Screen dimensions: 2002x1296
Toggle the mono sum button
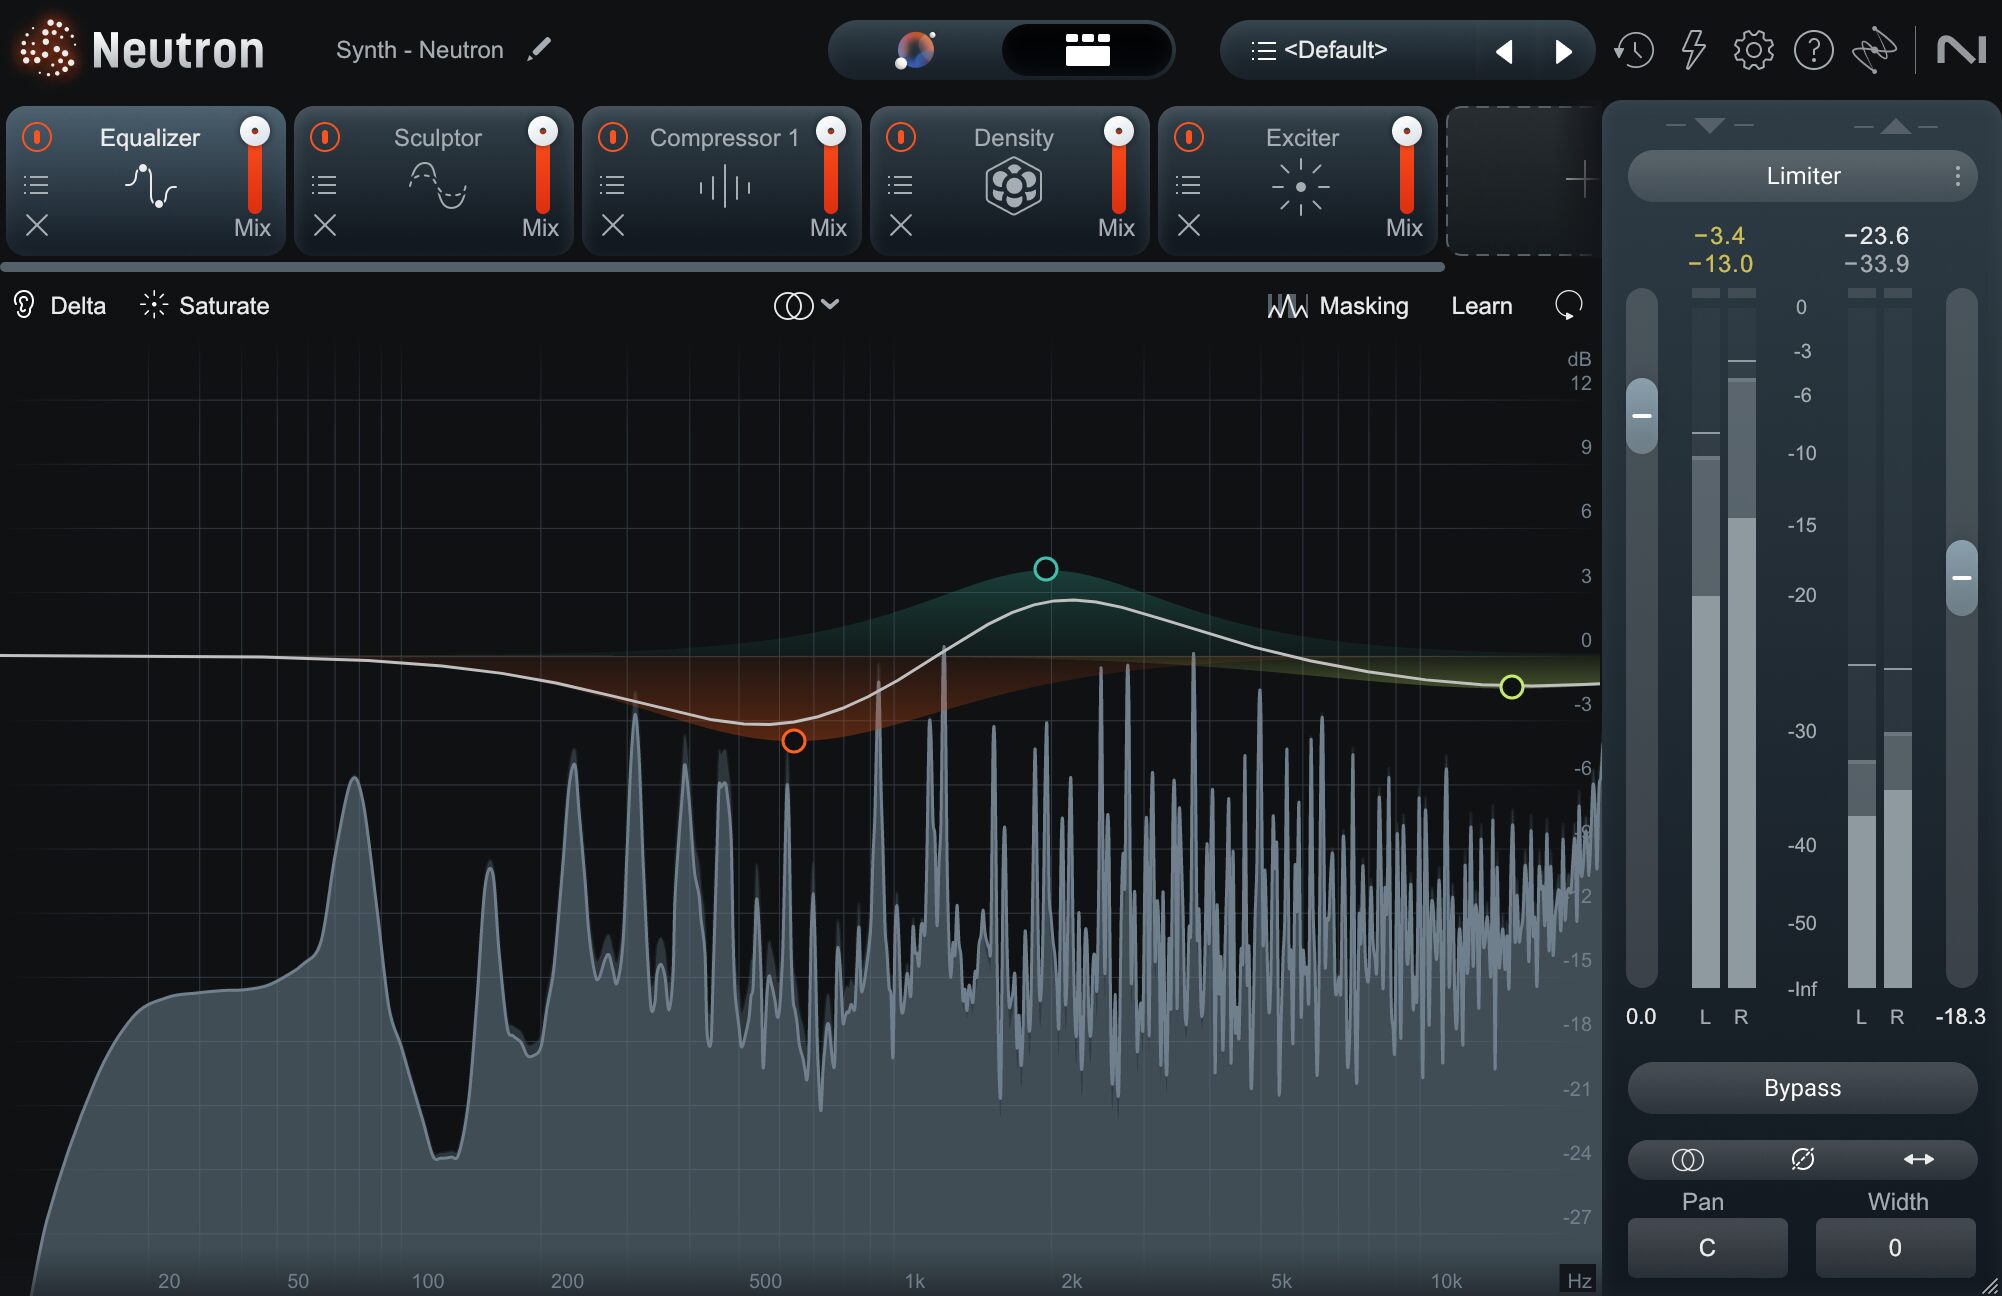click(1687, 1159)
